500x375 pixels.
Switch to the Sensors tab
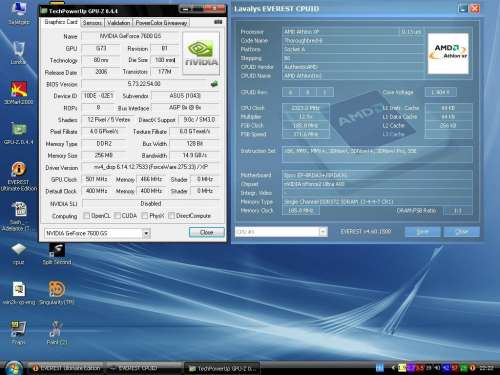click(x=92, y=23)
